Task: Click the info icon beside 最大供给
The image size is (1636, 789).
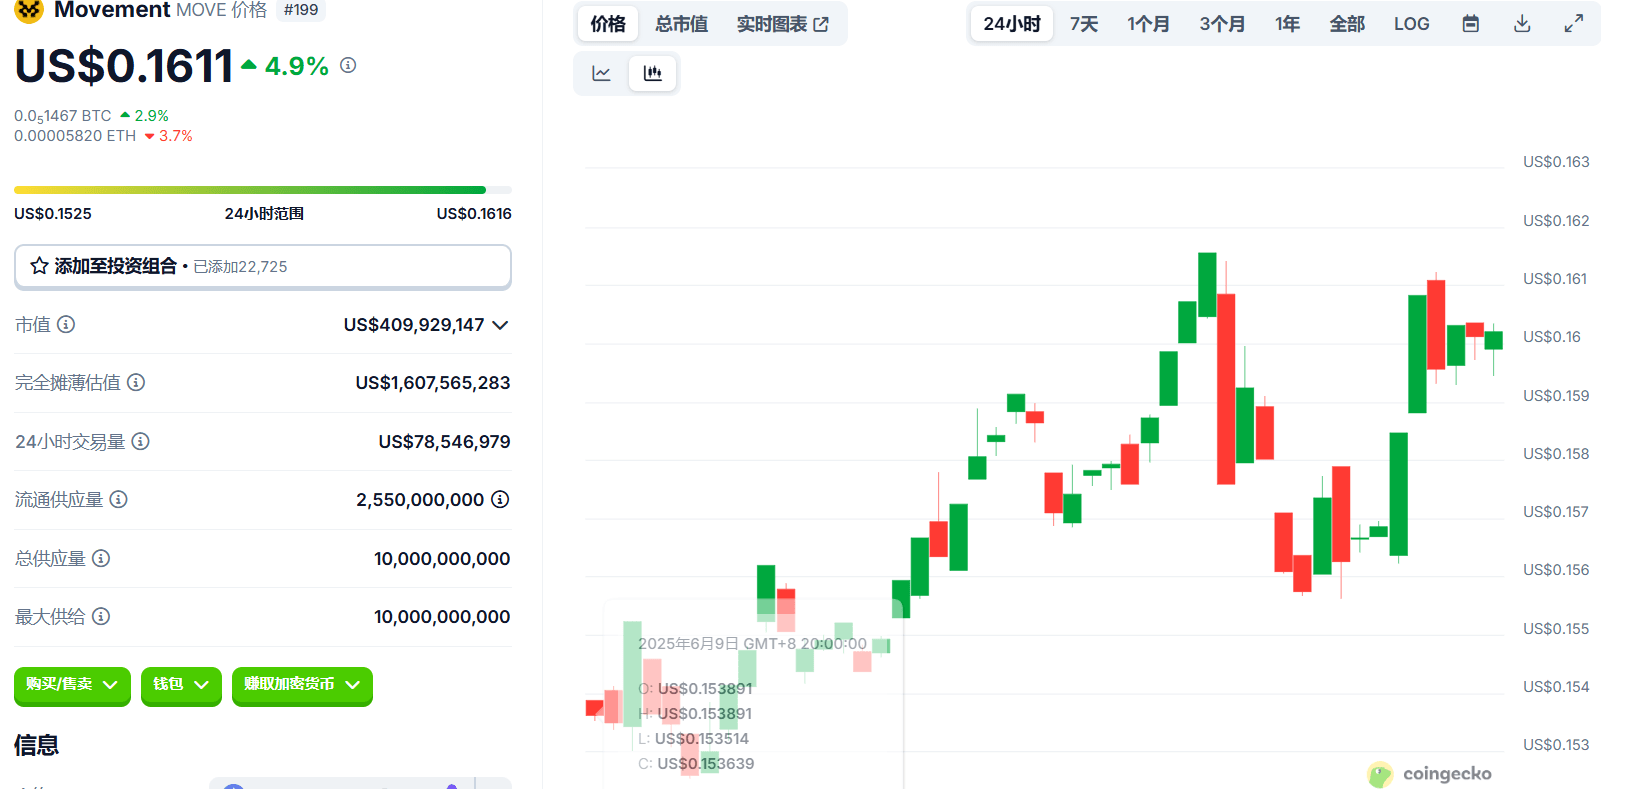Action: 101,616
